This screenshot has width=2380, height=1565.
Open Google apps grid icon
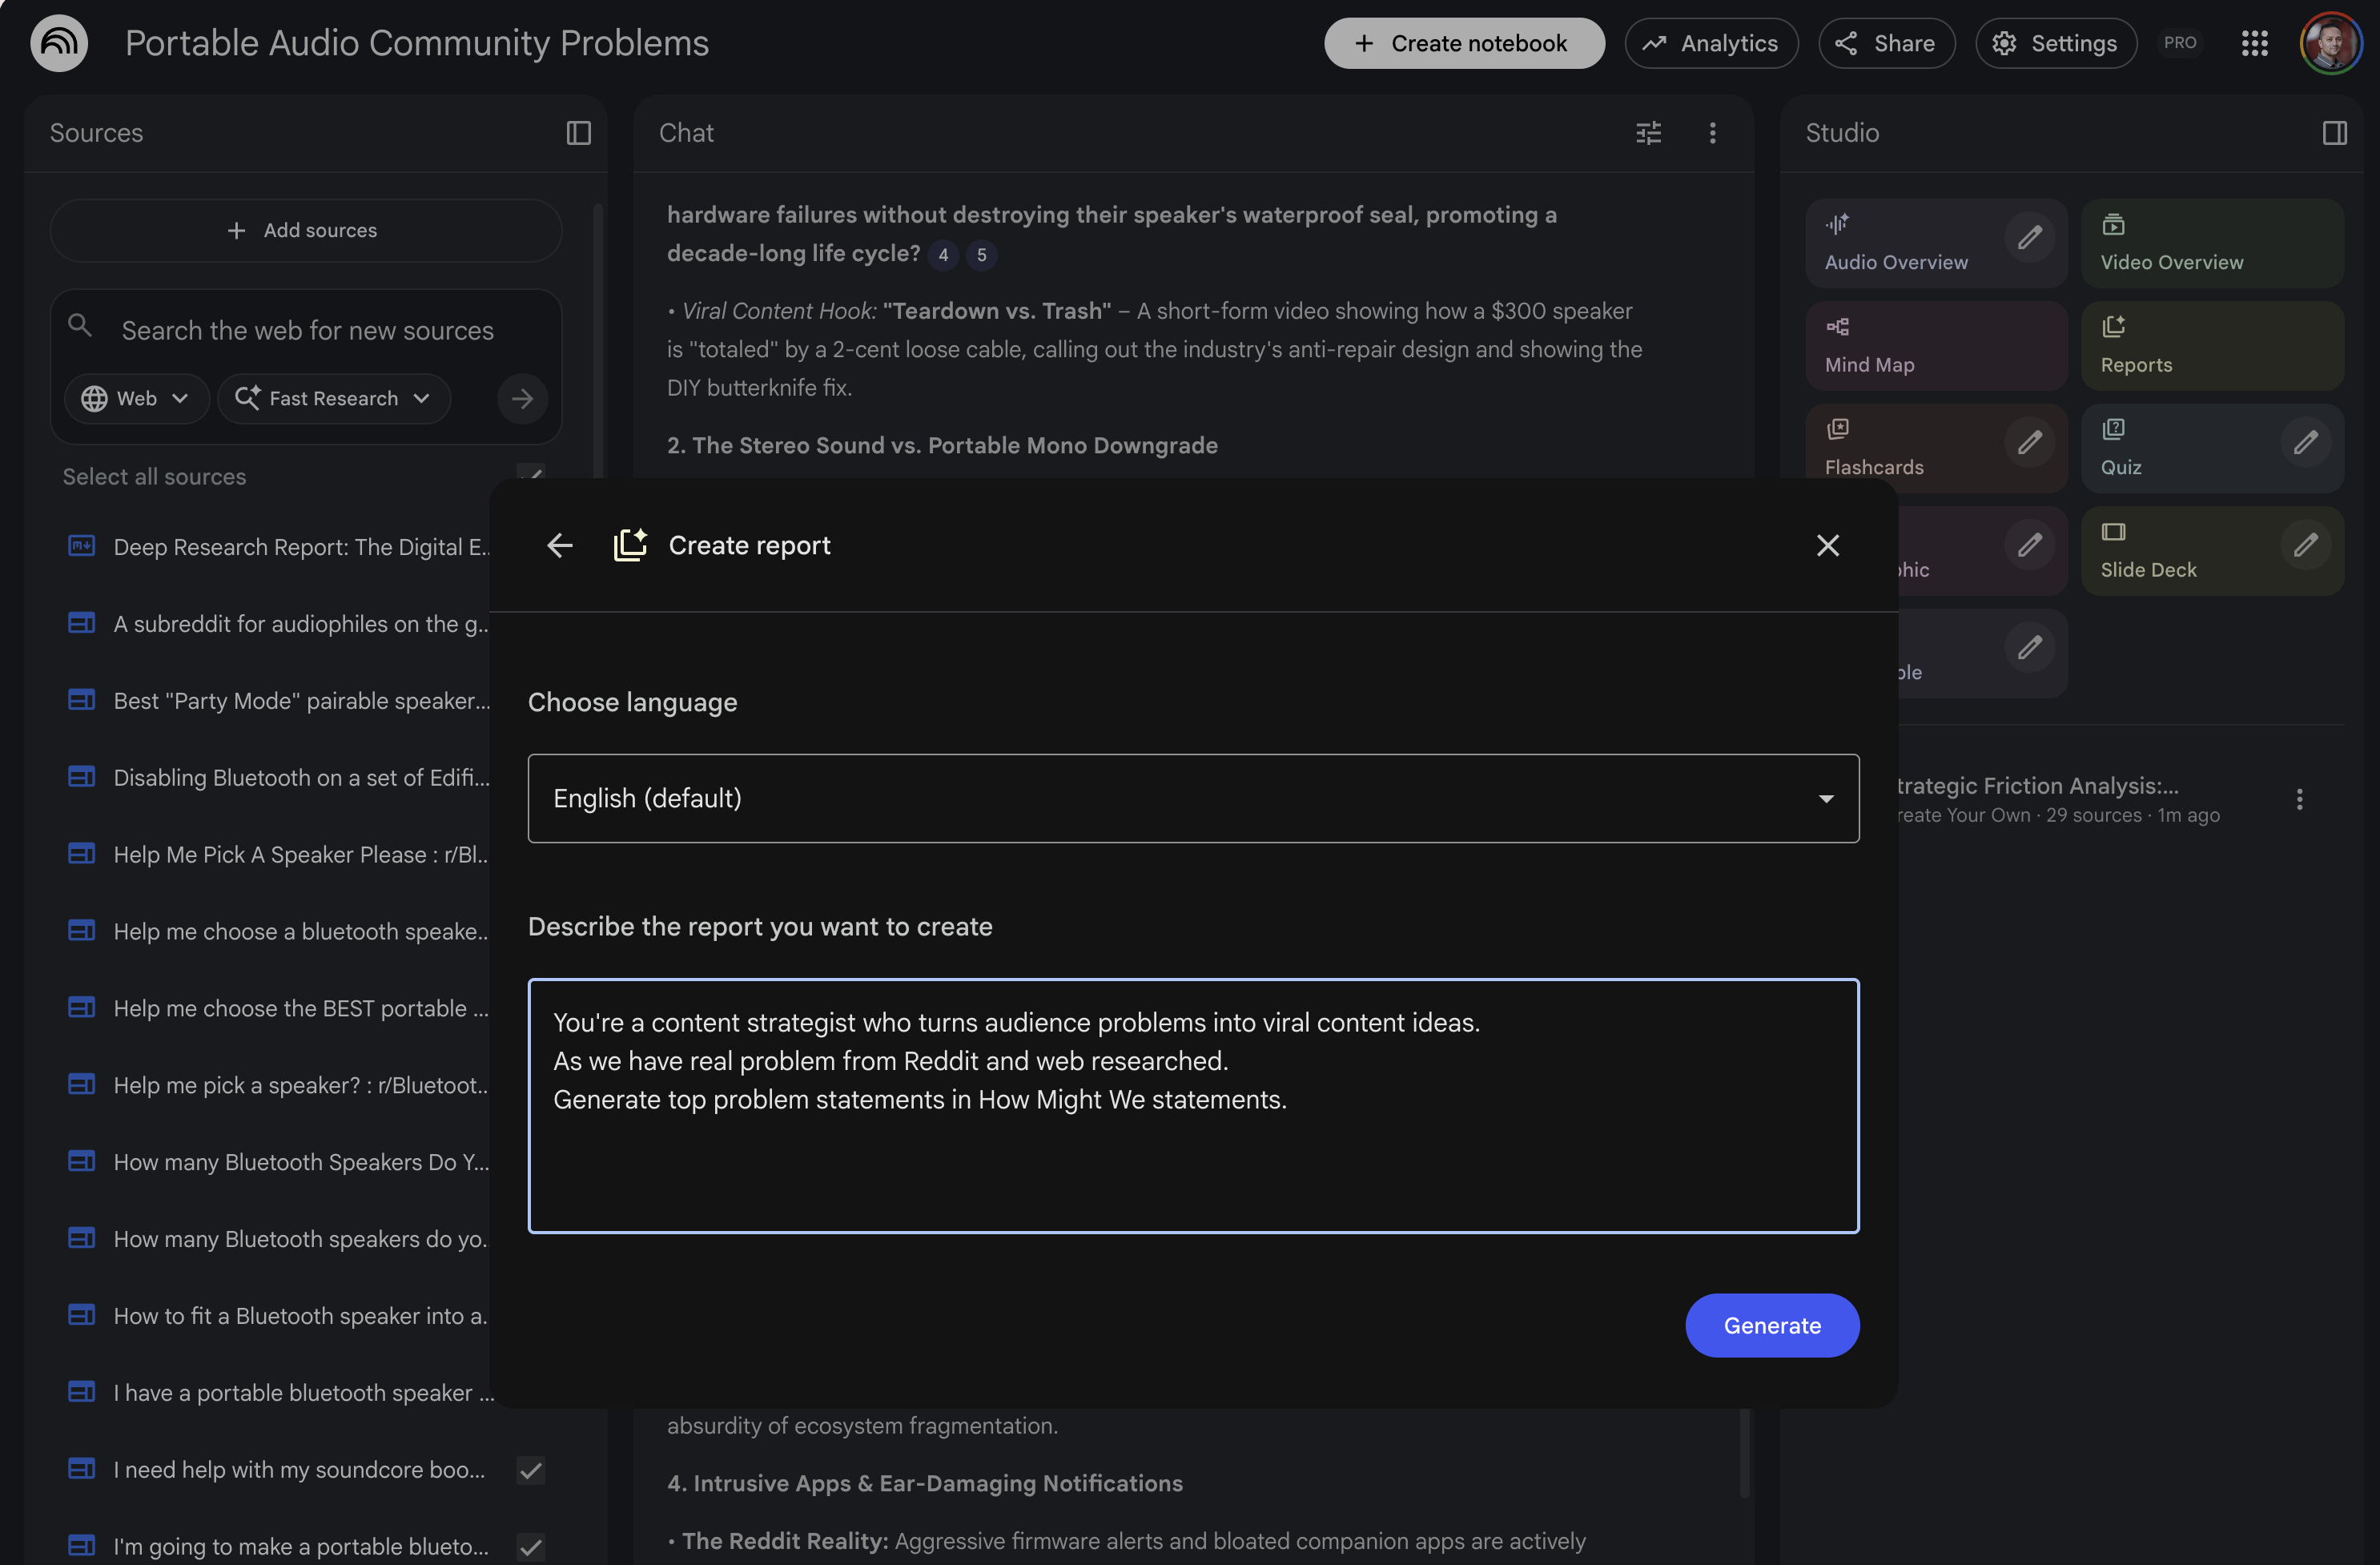(x=2255, y=43)
